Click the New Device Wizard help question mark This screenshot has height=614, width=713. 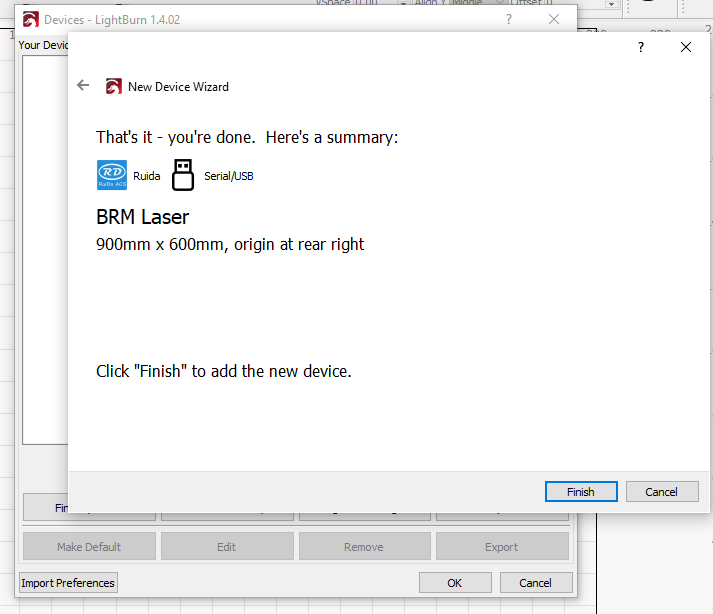(x=640, y=47)
